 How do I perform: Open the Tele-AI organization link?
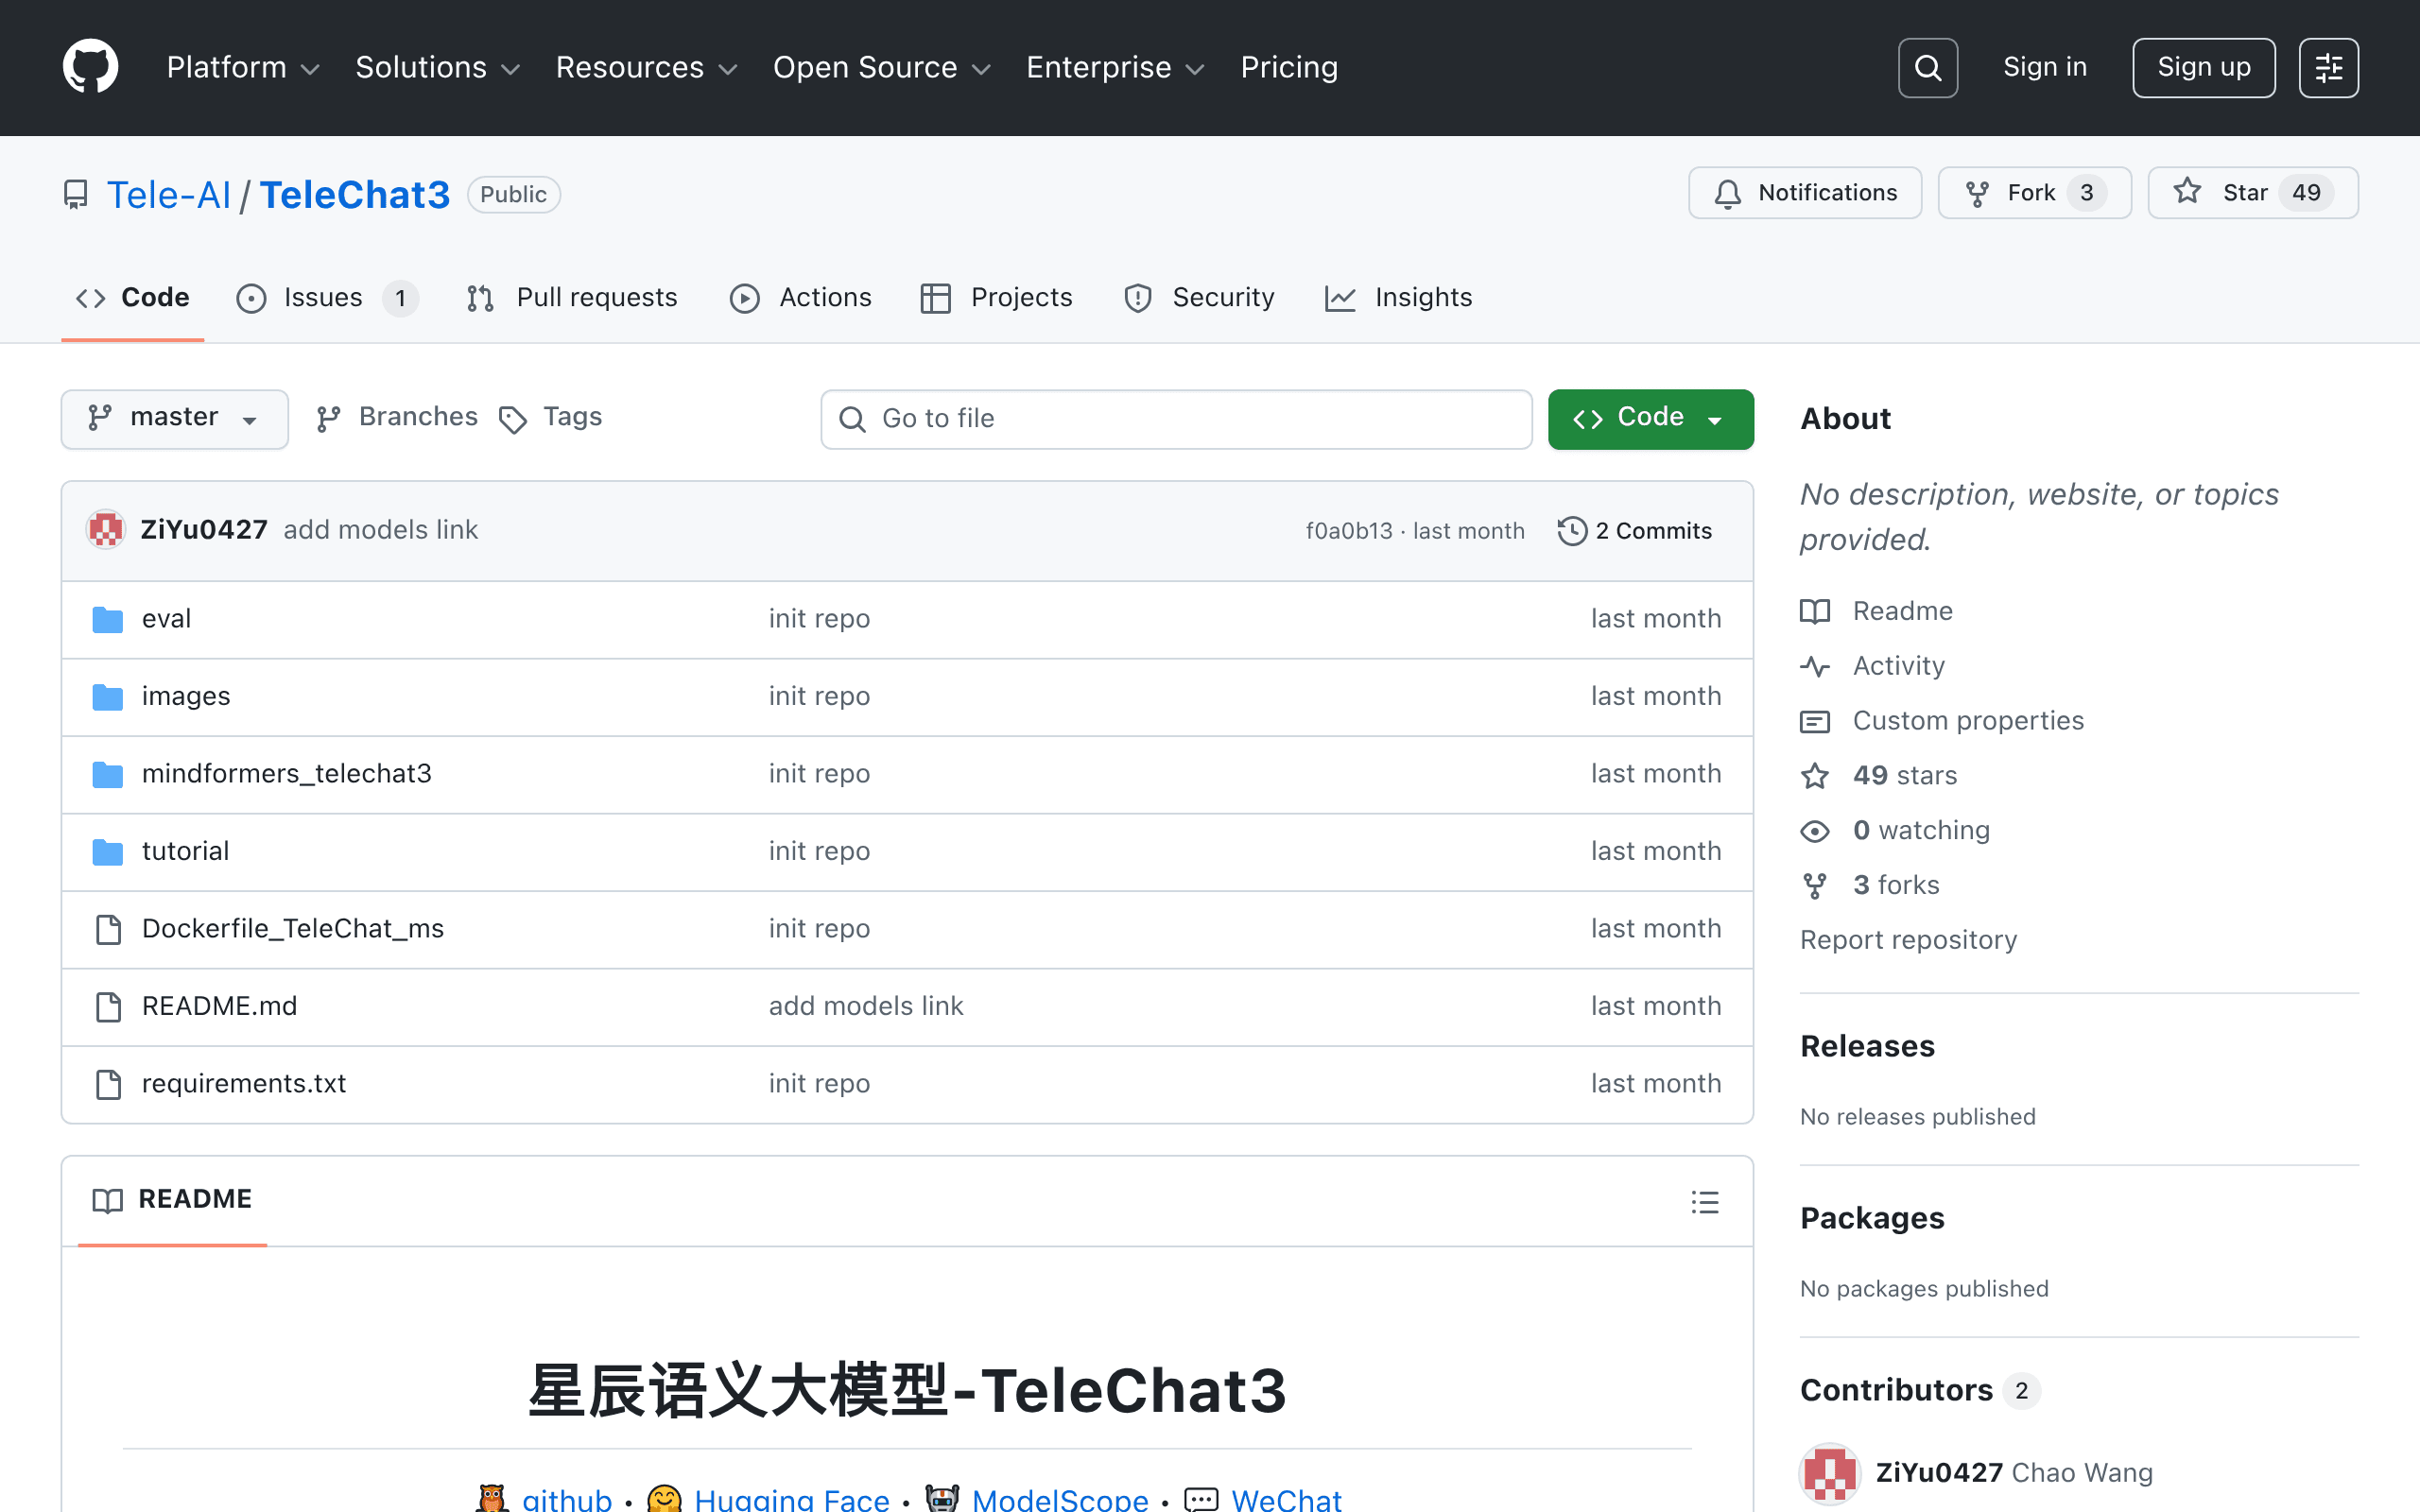168,195
